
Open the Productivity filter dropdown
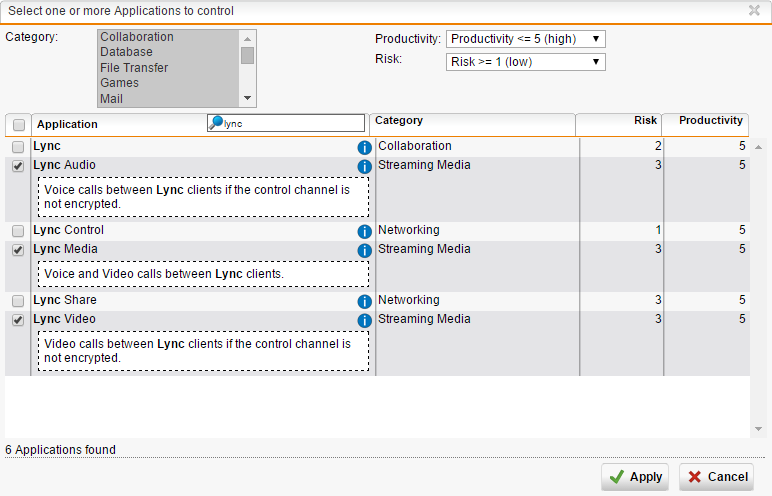(x=525, y=39)
